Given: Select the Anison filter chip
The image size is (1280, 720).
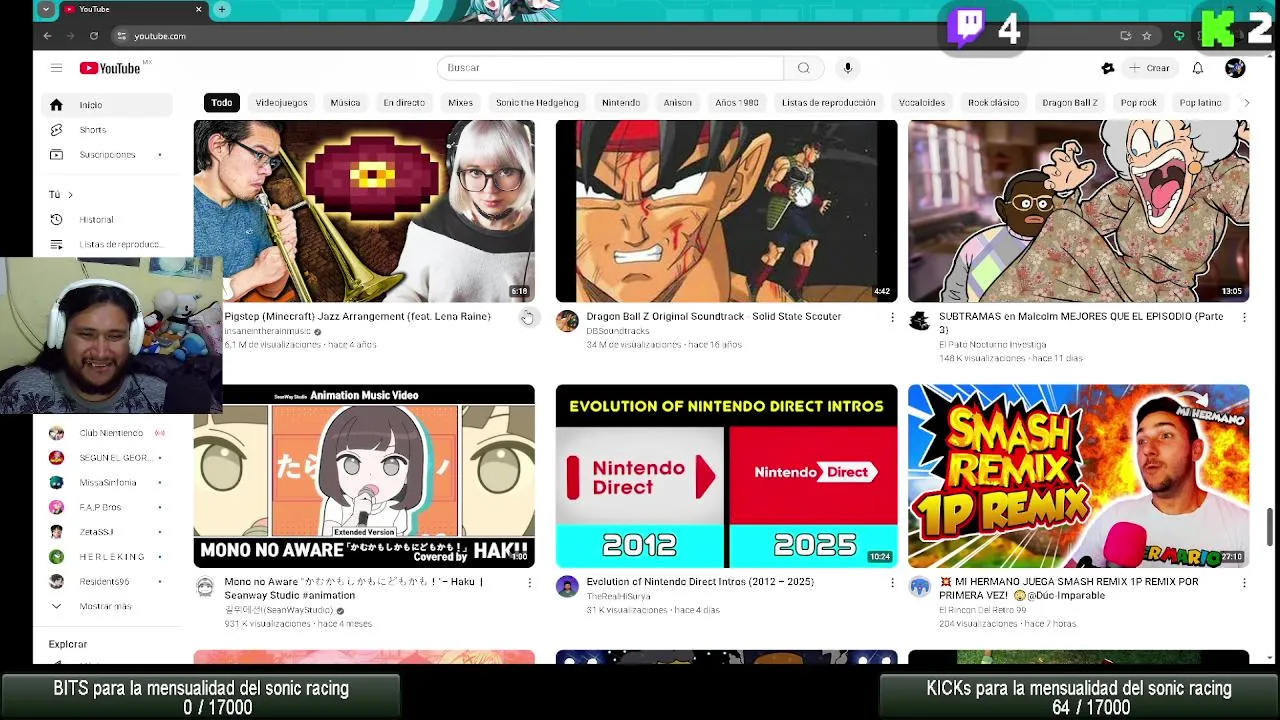Looking at the screenshot, I should point(677,102).
